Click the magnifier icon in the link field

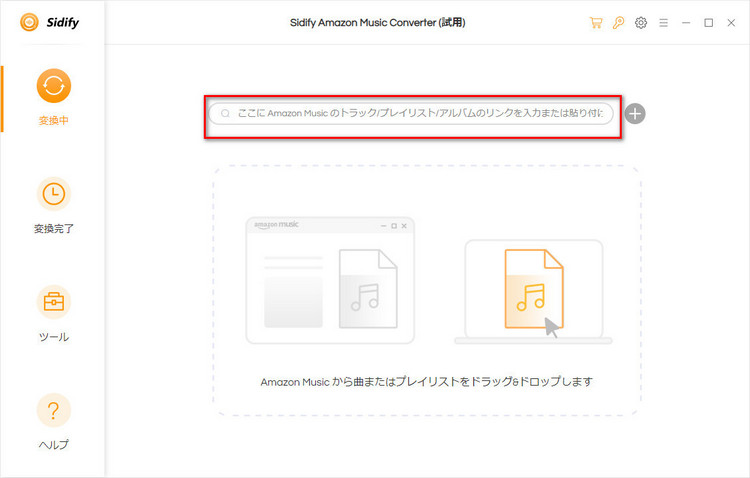tap(225, 114)
